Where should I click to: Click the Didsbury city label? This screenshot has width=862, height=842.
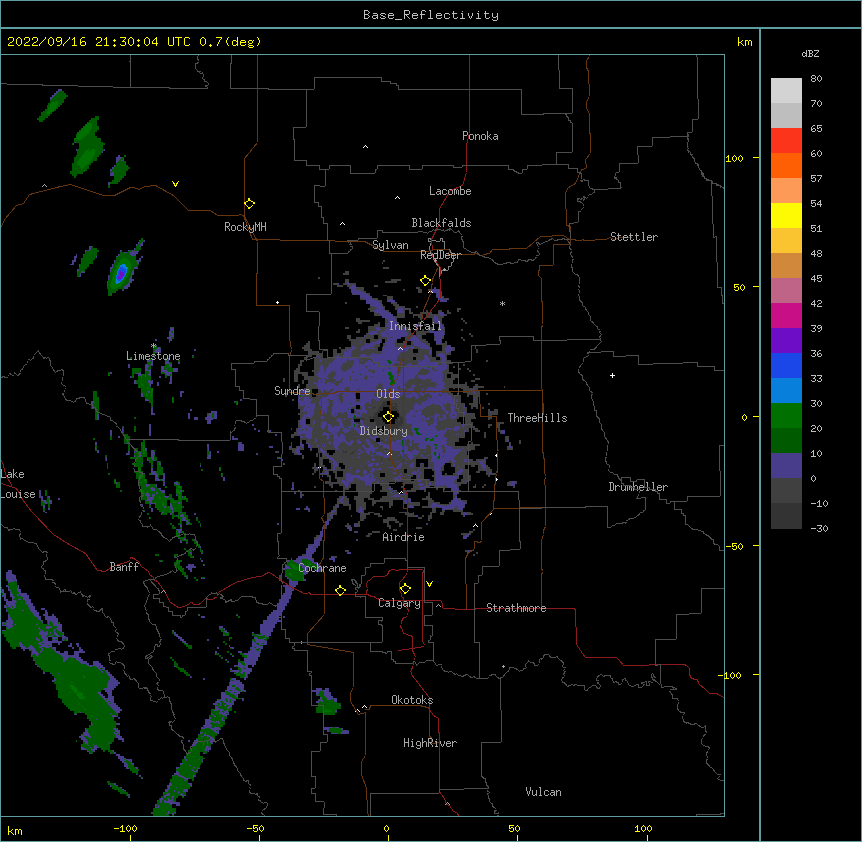[x=384, y=431]
